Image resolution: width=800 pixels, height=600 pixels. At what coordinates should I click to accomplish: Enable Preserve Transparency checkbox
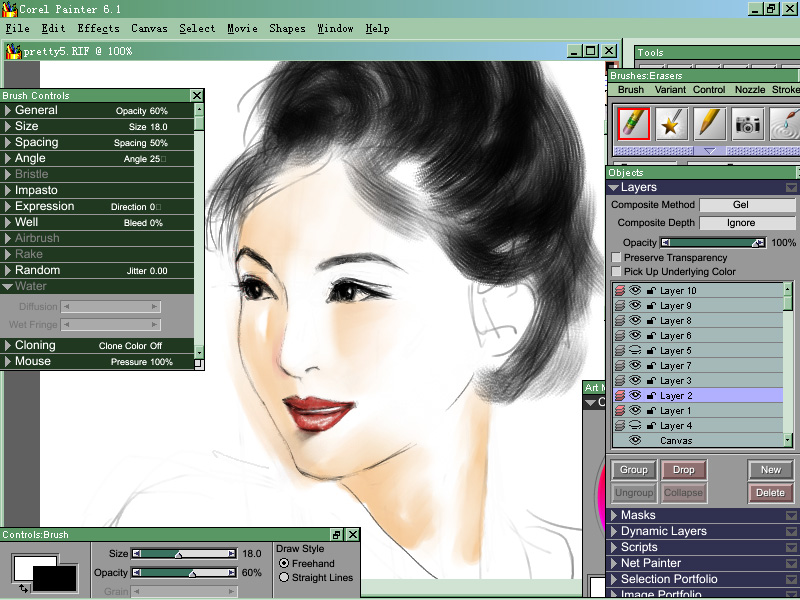tap(616, 258)
